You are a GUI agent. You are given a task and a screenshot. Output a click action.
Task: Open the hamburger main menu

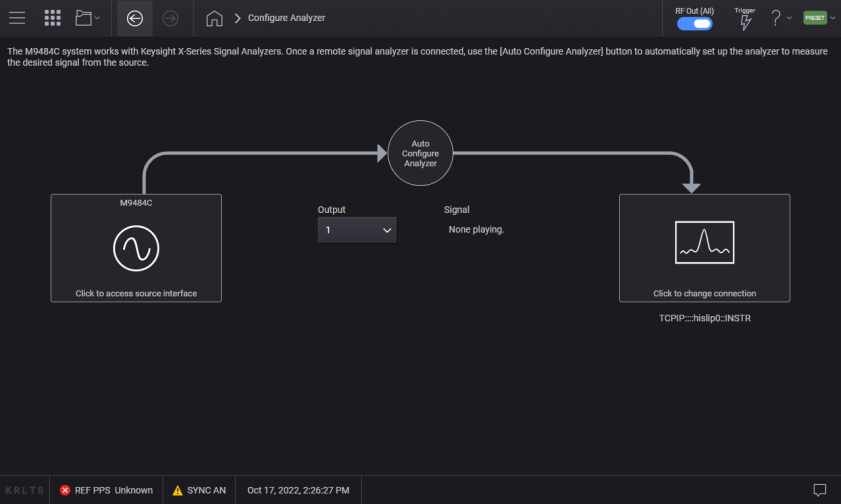click(17, 18)
